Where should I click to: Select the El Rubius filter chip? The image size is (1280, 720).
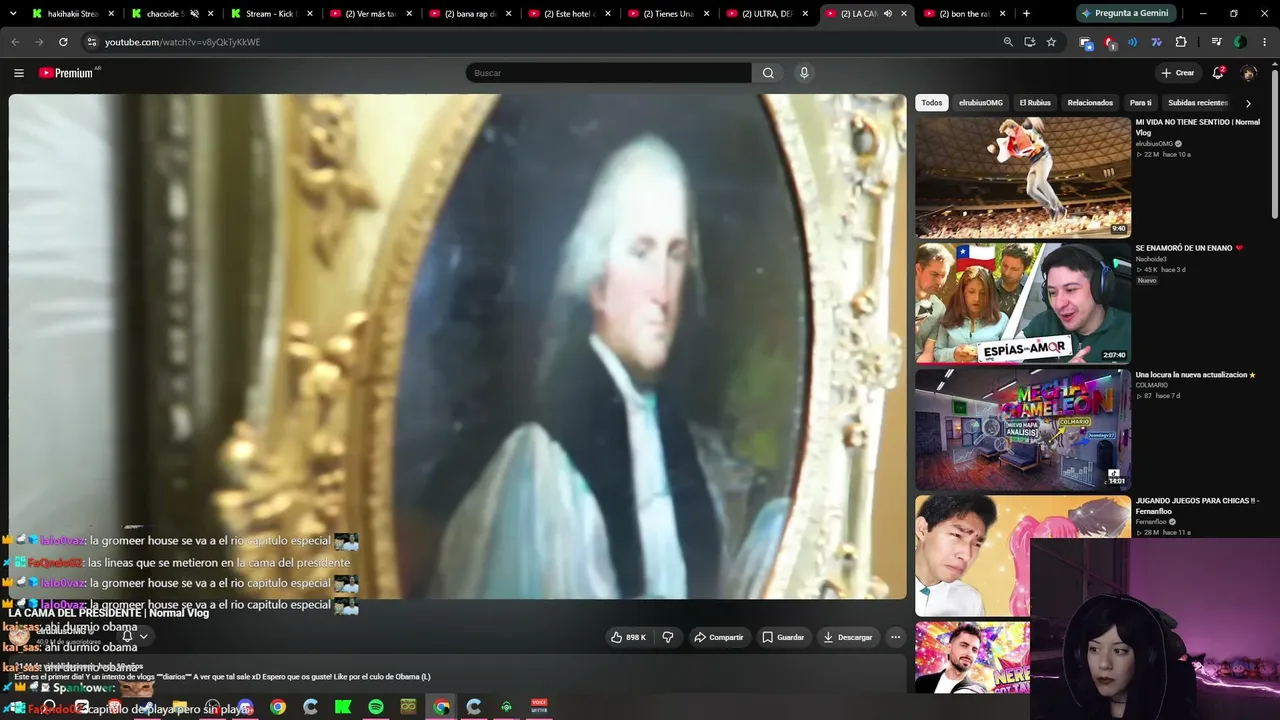(x=1035, y=103)
